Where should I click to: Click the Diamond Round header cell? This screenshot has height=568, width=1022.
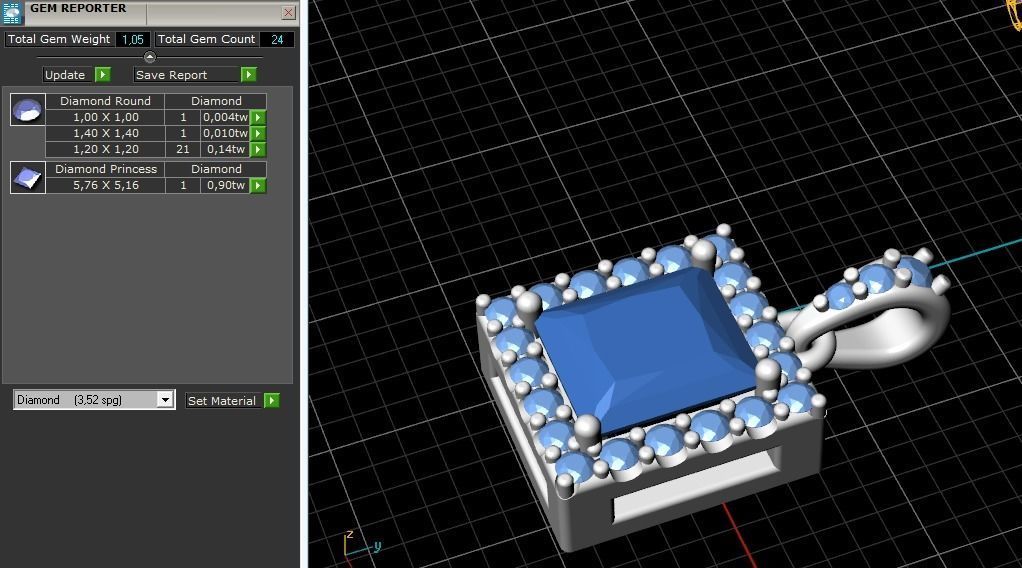(105, 101)
